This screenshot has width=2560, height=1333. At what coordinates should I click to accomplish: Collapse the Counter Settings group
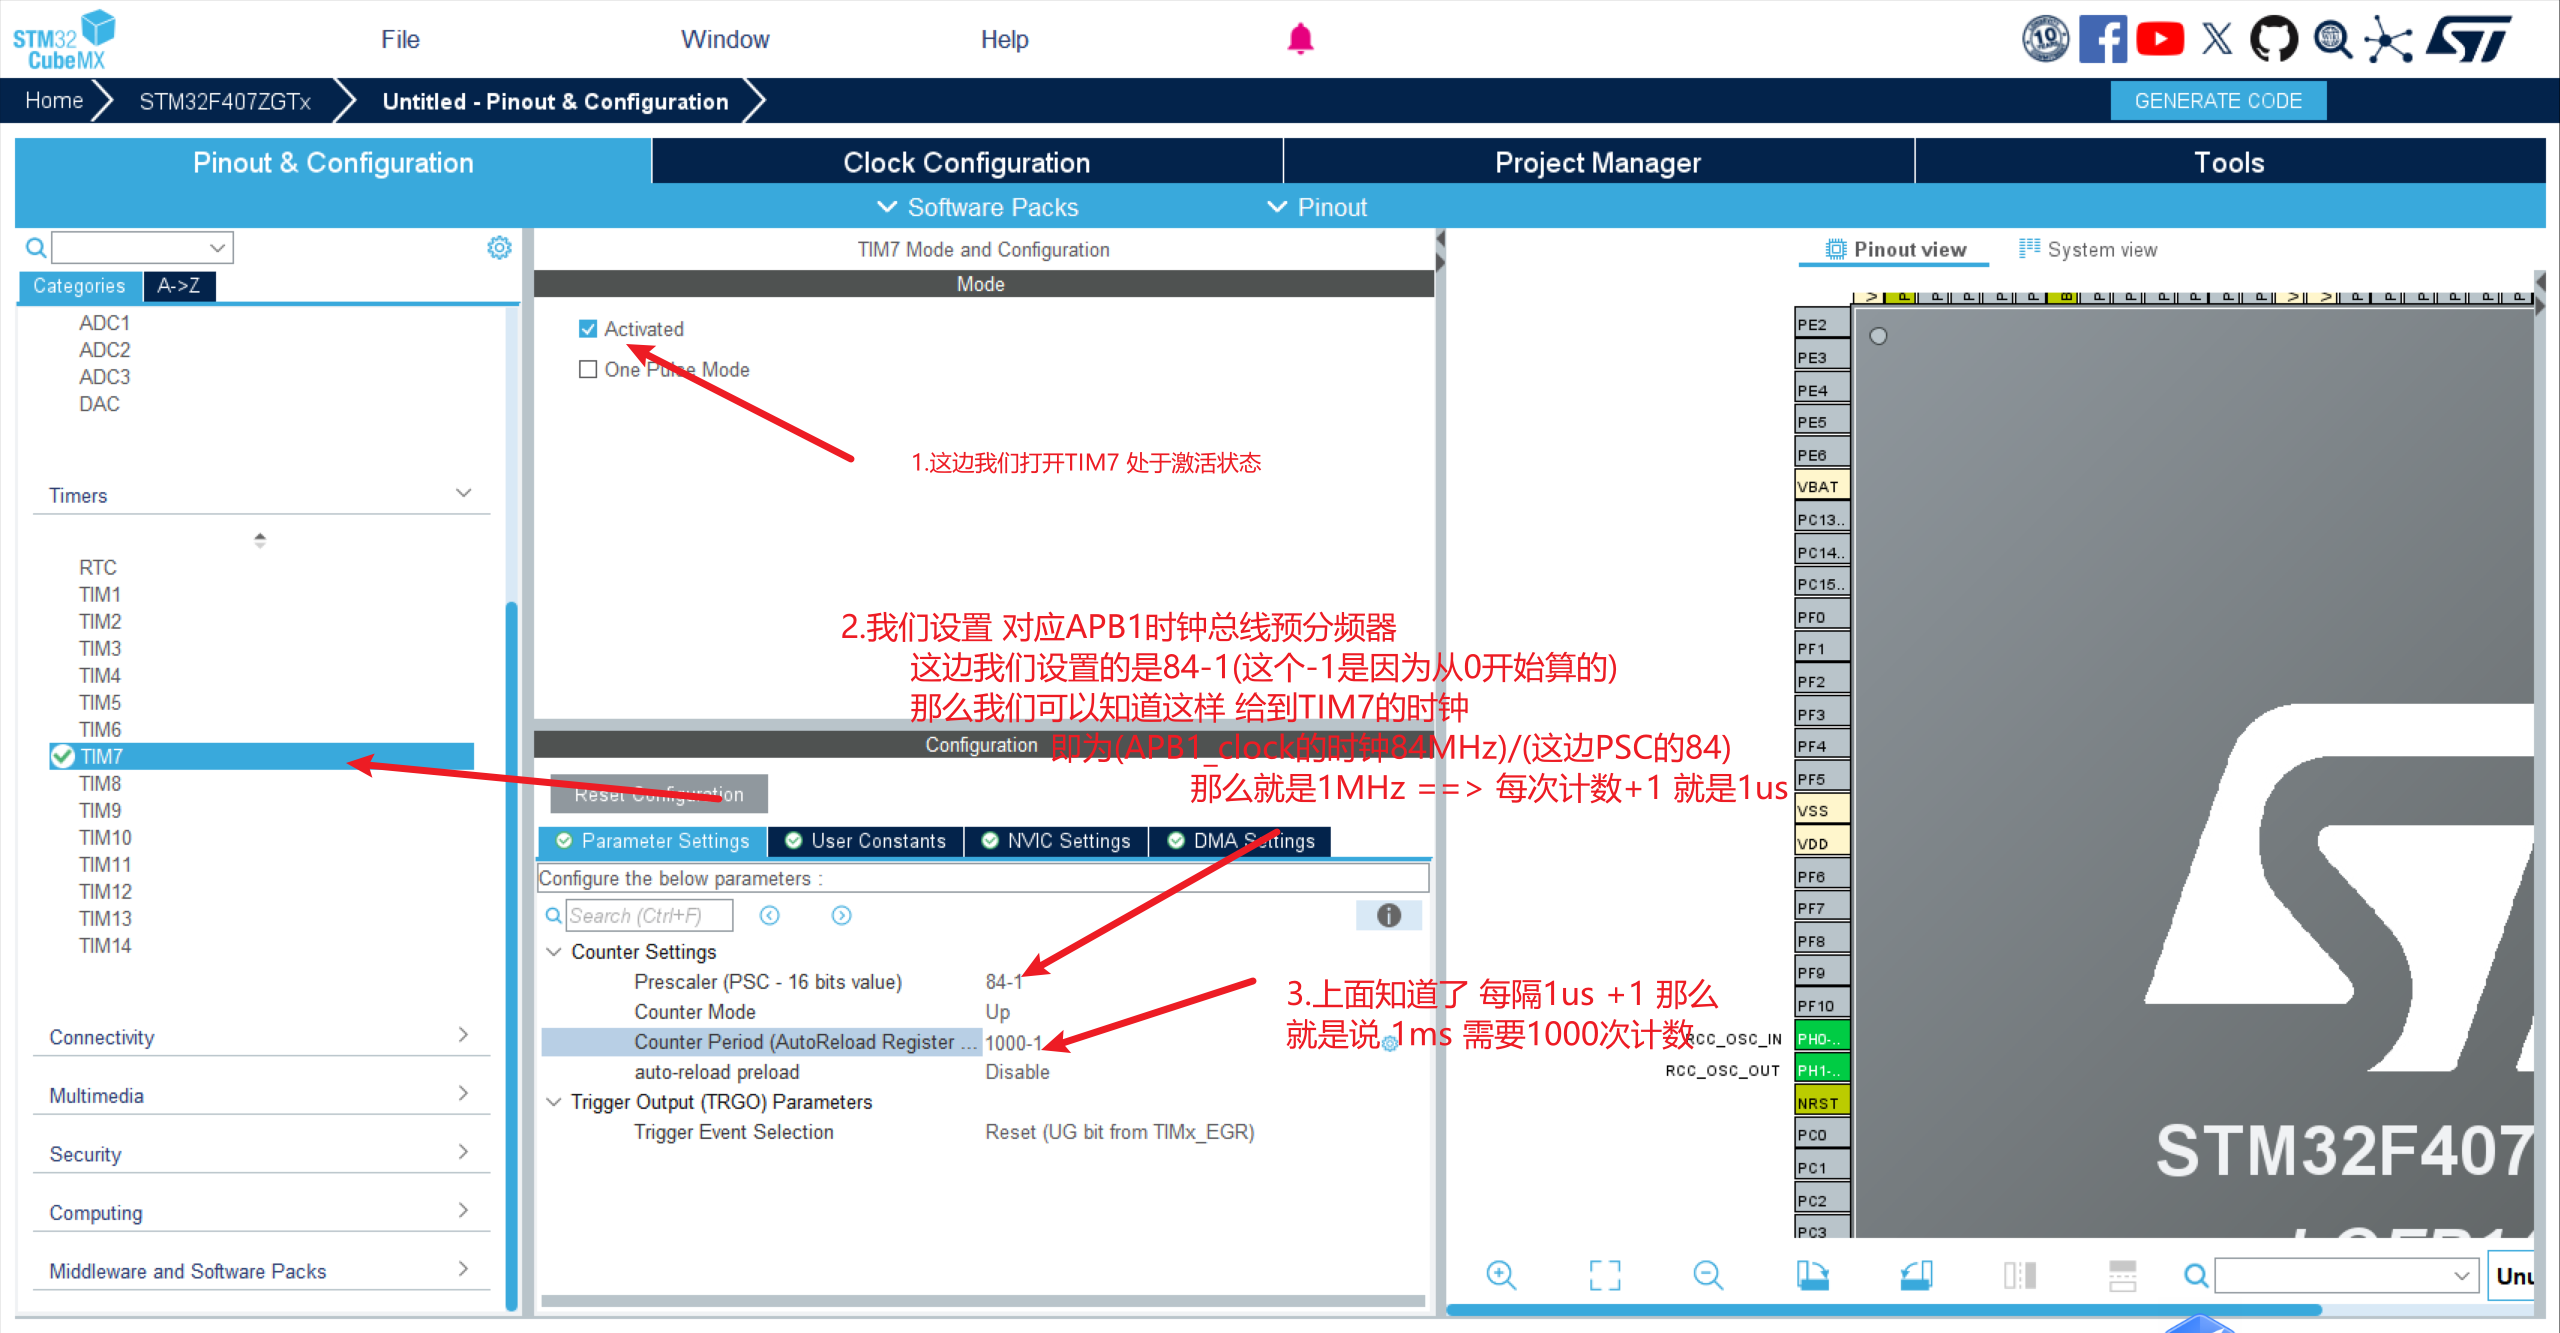coord(554,952)
